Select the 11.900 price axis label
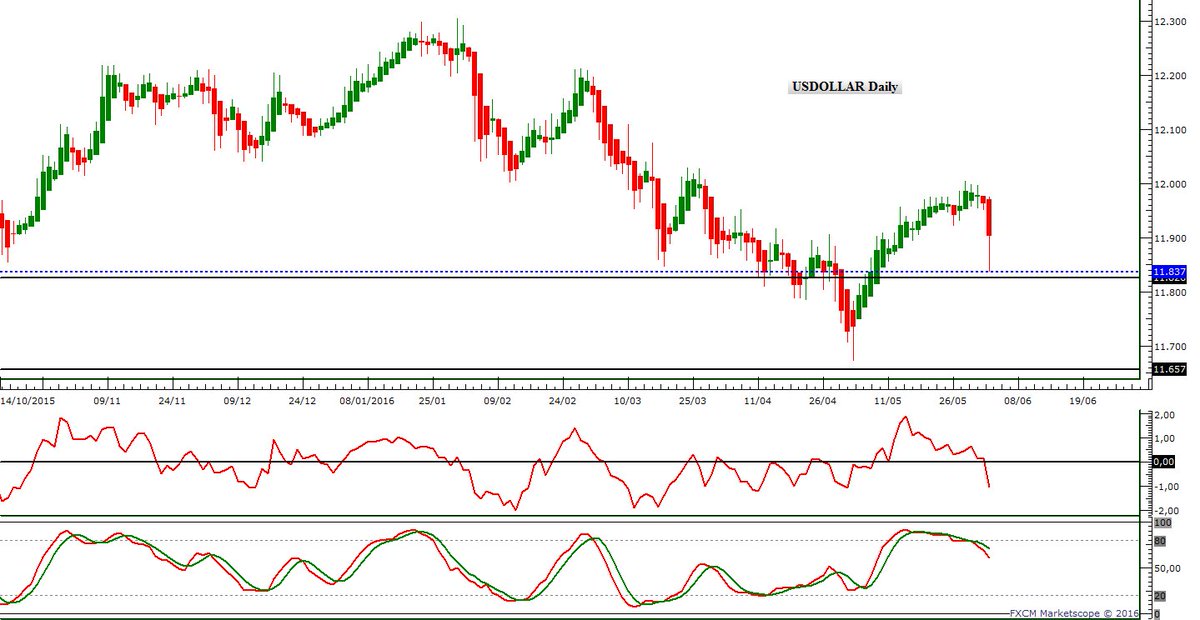 (x=1169, y=238)
